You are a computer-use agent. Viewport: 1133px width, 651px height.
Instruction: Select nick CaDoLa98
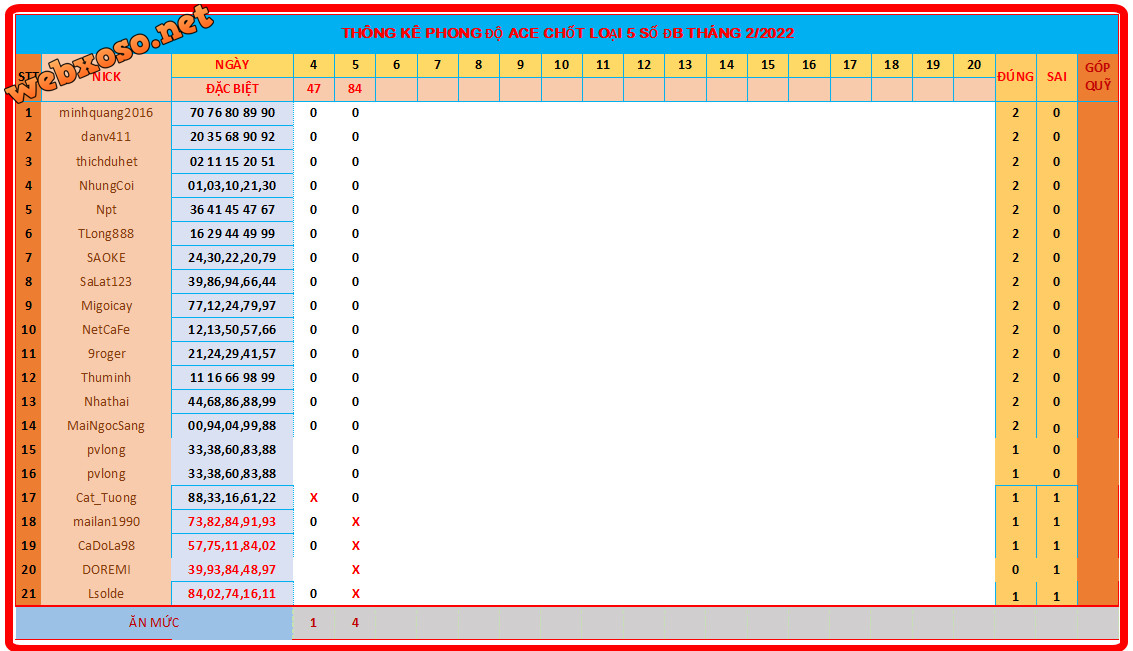tap(106, 546)
